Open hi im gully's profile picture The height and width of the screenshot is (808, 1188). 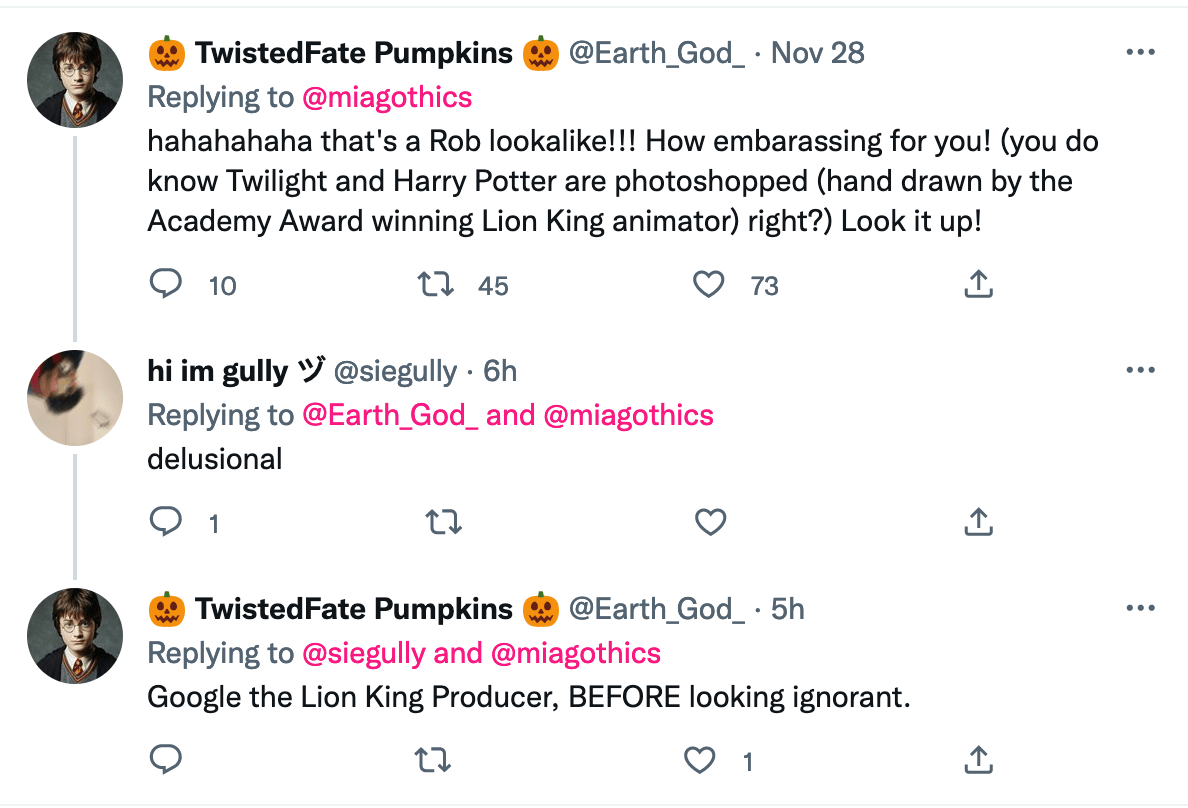pos(75,397)
